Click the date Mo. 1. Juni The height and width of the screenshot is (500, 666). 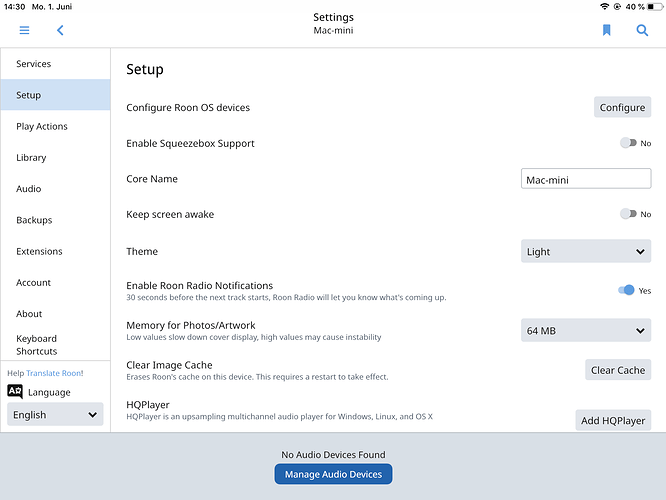point(52,6)
